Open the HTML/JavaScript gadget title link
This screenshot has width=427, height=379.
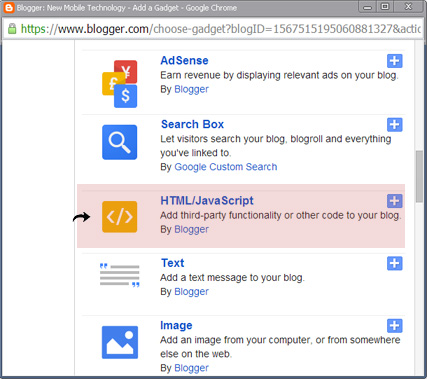207,201
